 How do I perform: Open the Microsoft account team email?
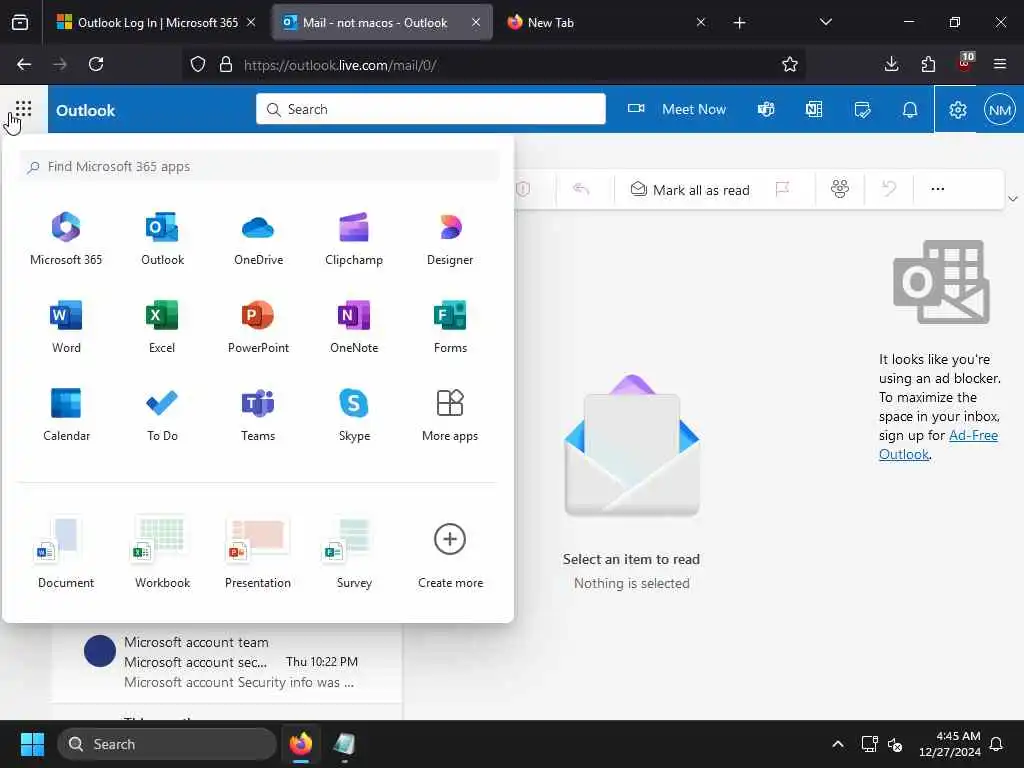[226, 662]
